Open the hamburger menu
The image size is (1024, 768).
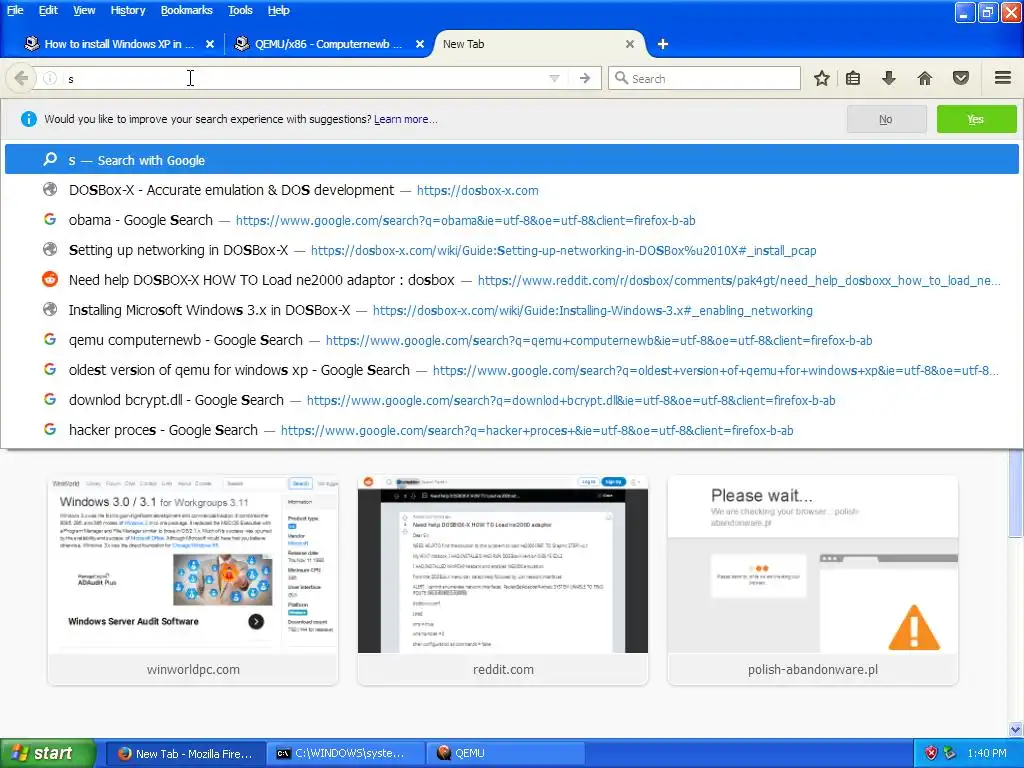tap(1003, 78)
